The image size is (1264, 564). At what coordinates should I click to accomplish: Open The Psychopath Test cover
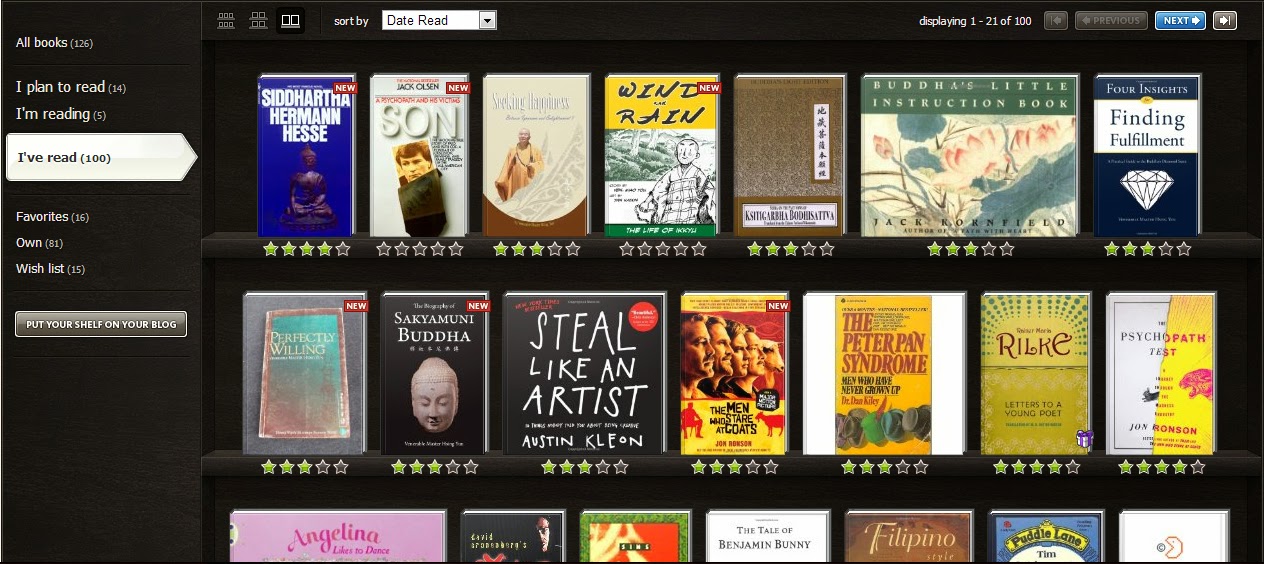pos(1161,374)
